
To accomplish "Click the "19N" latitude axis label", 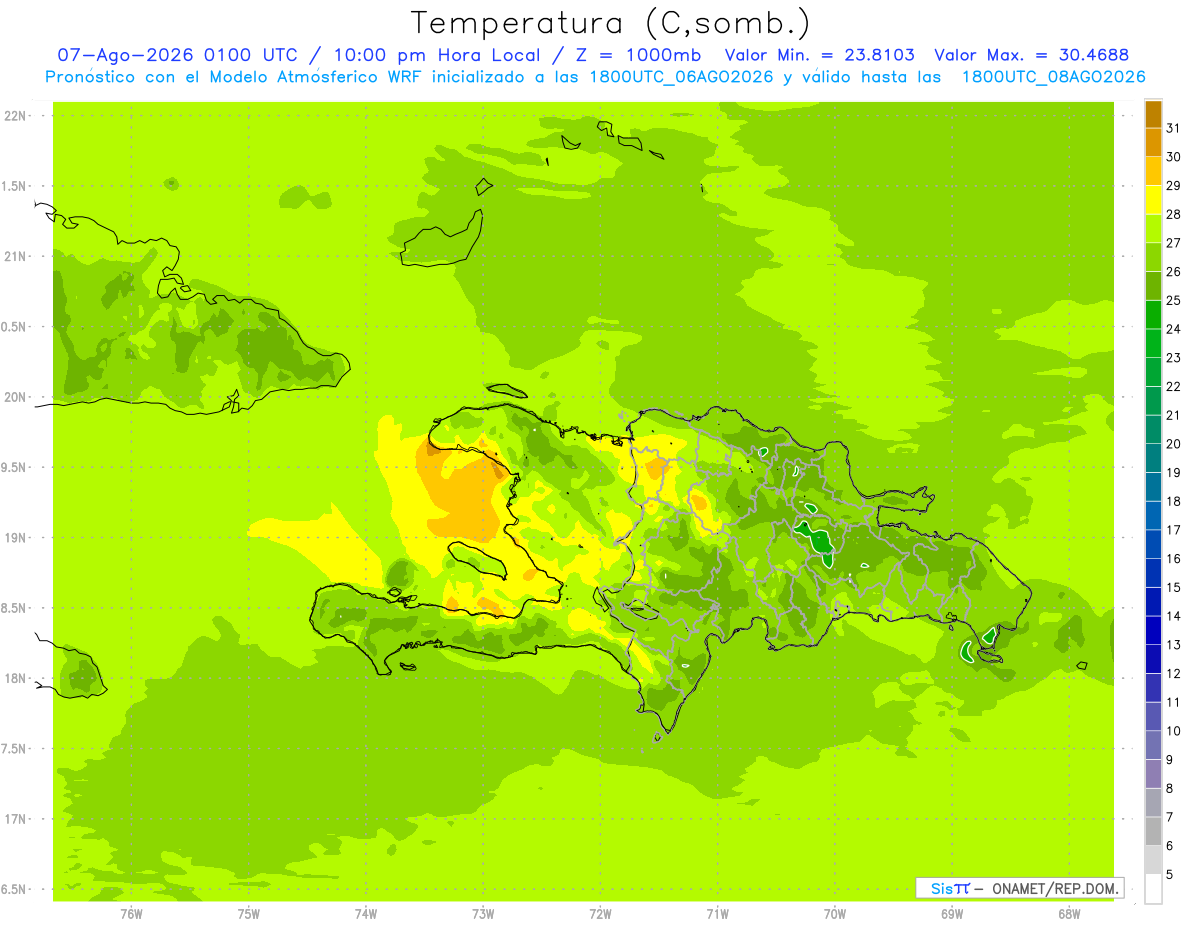I will point(15,538).
